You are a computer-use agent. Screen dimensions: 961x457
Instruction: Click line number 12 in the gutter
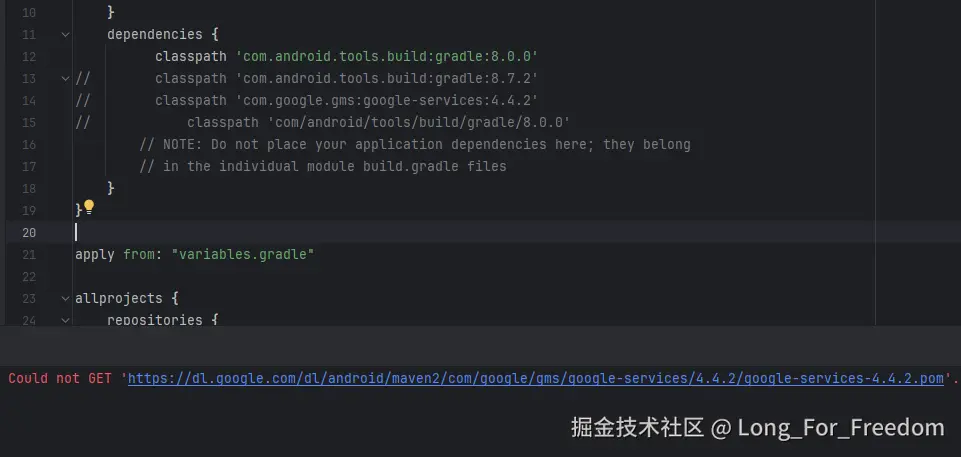pyautogui.click(x=29, y=57)
